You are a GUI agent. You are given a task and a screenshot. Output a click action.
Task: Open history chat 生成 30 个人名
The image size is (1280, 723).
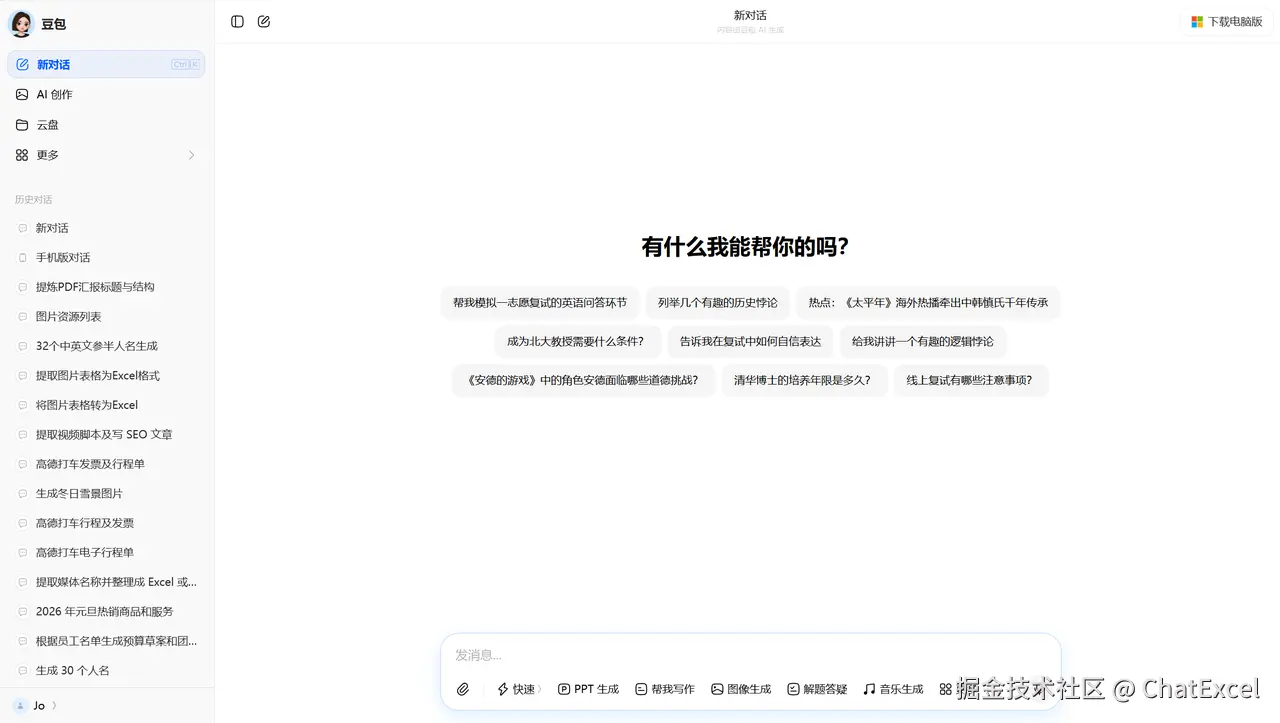(x=106, y=670)
